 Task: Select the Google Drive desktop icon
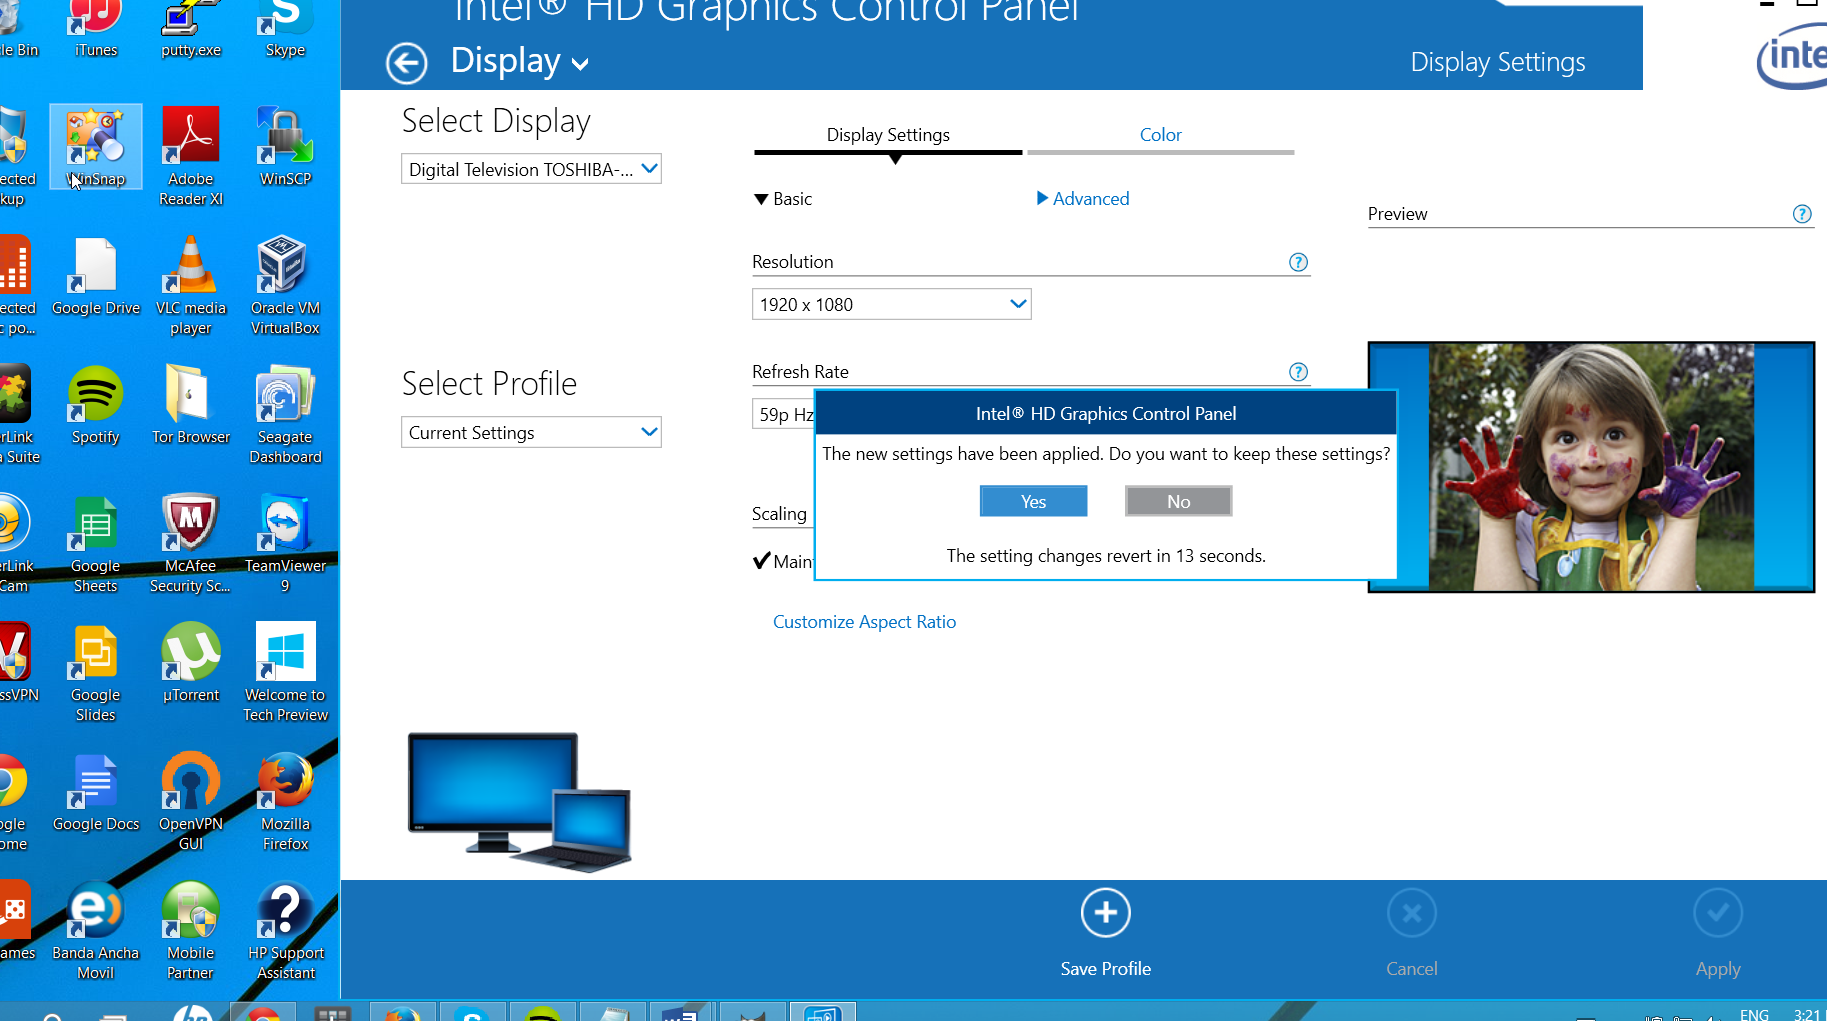pyautogui.click(x=96, y=276)
